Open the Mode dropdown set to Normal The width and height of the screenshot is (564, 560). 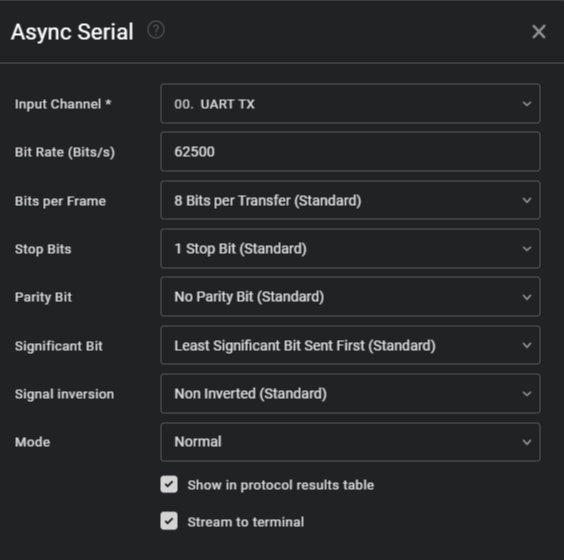coord(350,442)
